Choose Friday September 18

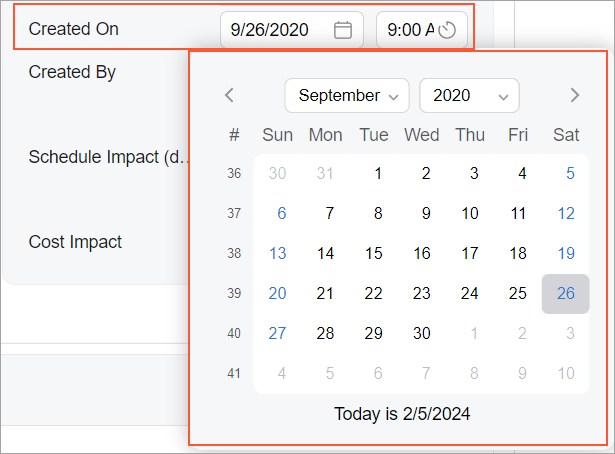(518, 253)
